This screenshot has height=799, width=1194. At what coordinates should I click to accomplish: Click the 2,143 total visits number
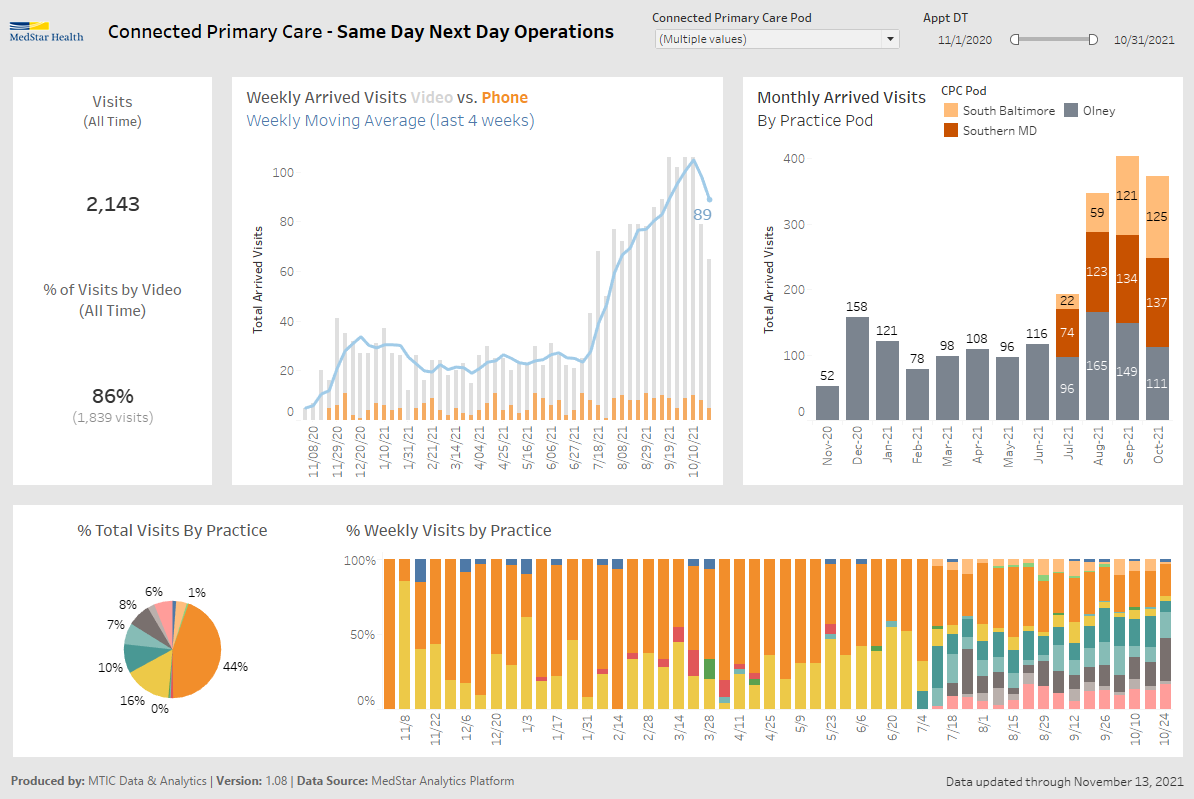[113, 205]
